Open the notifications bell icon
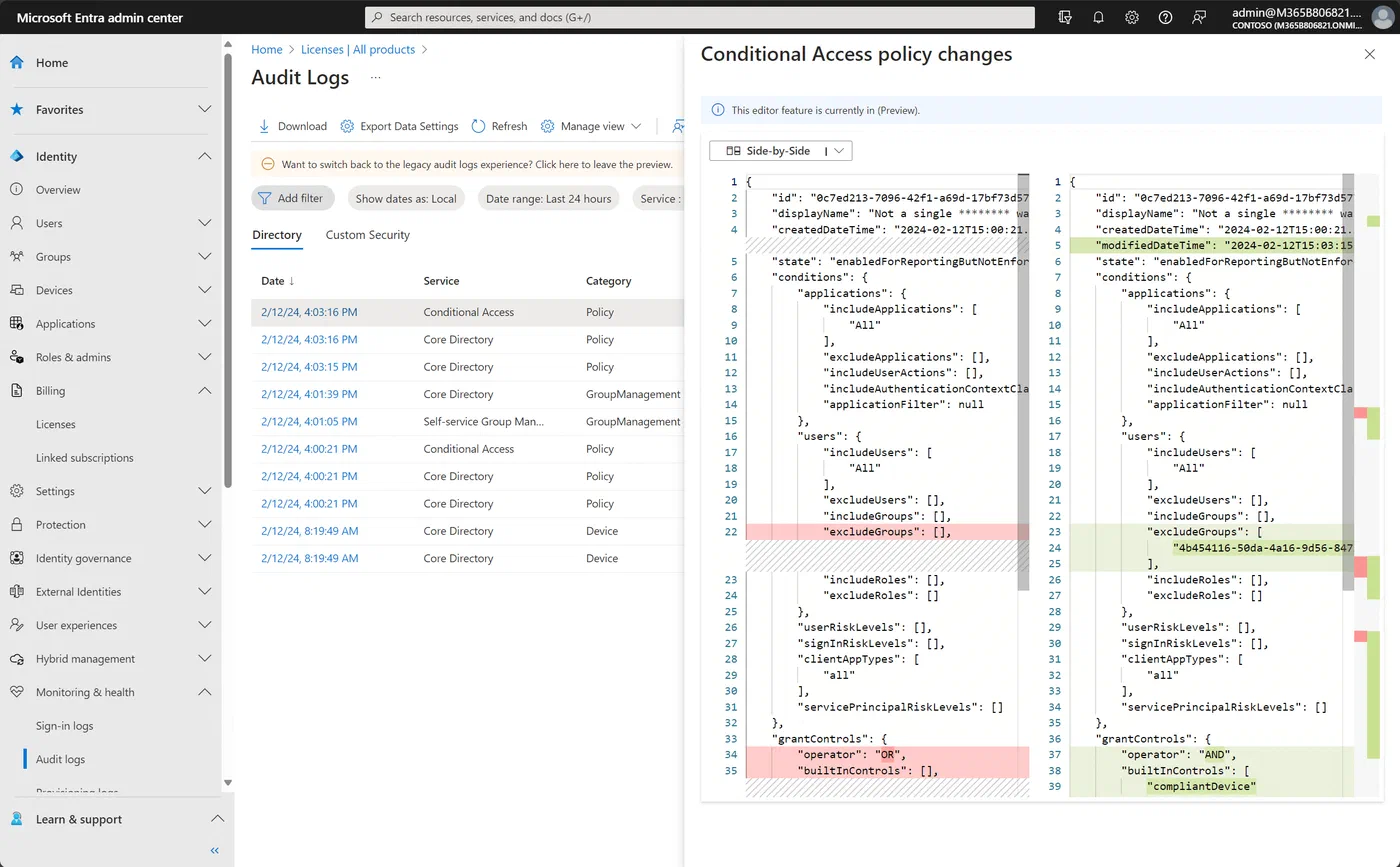This screenshot has height=867, width=1400. (1098, 17)
